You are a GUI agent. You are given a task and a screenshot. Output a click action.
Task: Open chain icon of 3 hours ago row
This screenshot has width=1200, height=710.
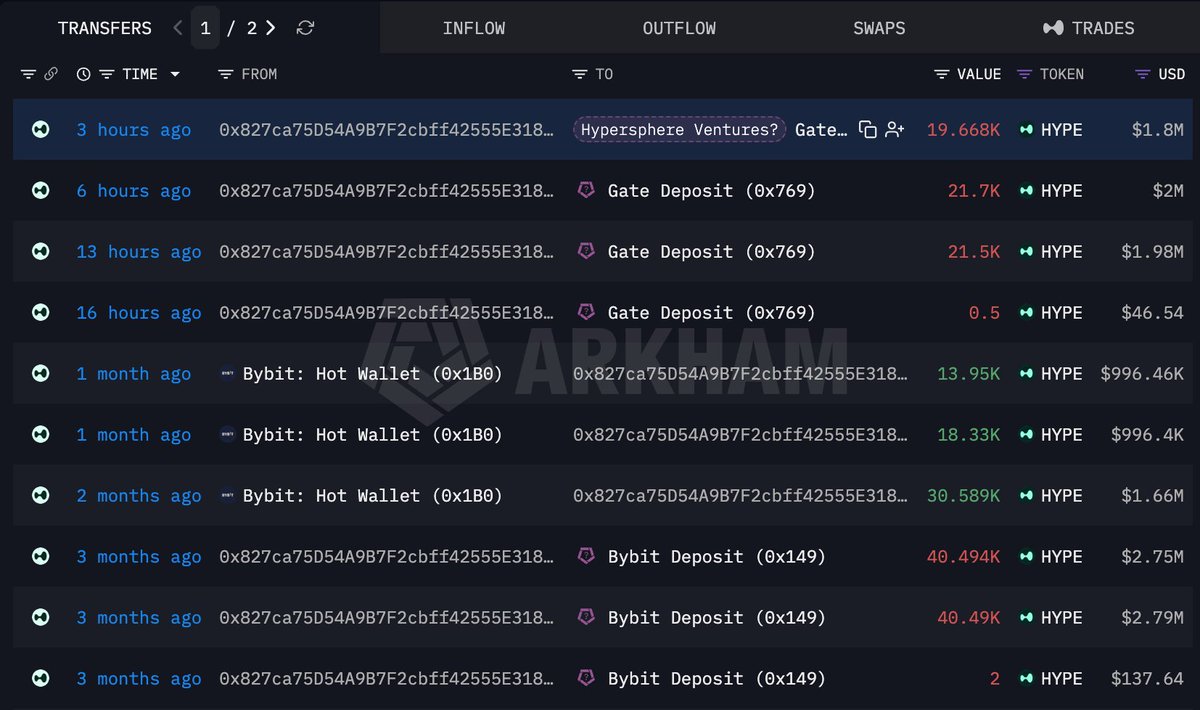[41, 129]
